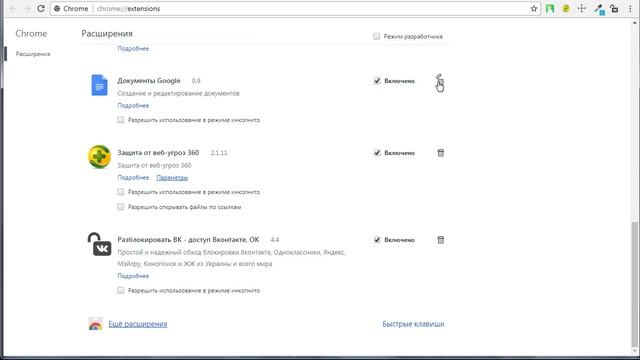Allow Документы Google in incognito mode
This screenshot has height=360, width=640.
pos(120,120)
